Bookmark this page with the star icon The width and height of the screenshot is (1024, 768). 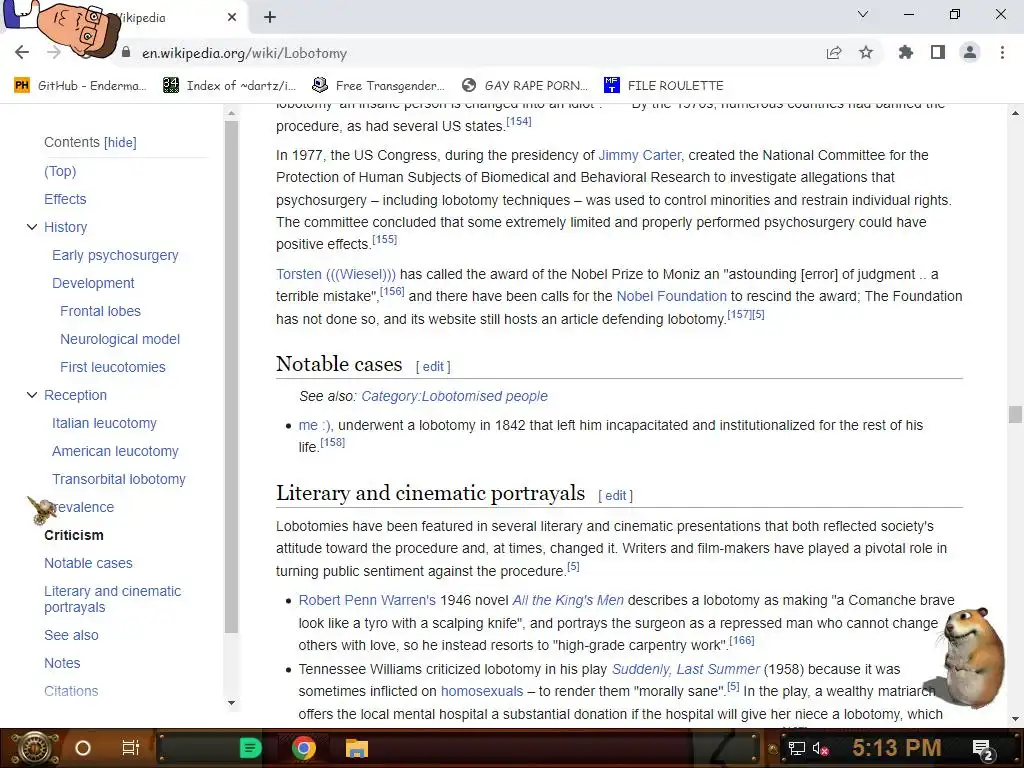pyautogui.click(x=866, y=53)
